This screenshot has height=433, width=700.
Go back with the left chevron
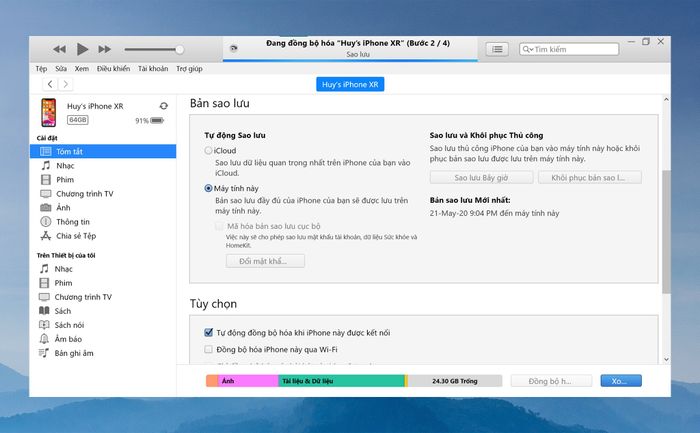coord(50,84)
